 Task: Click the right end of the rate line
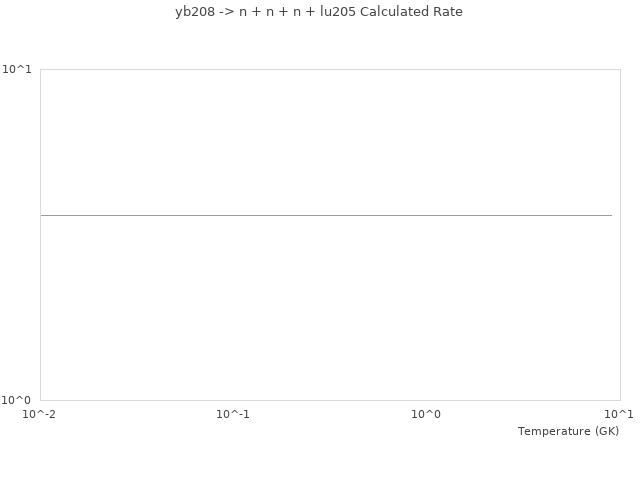(611, 215)
